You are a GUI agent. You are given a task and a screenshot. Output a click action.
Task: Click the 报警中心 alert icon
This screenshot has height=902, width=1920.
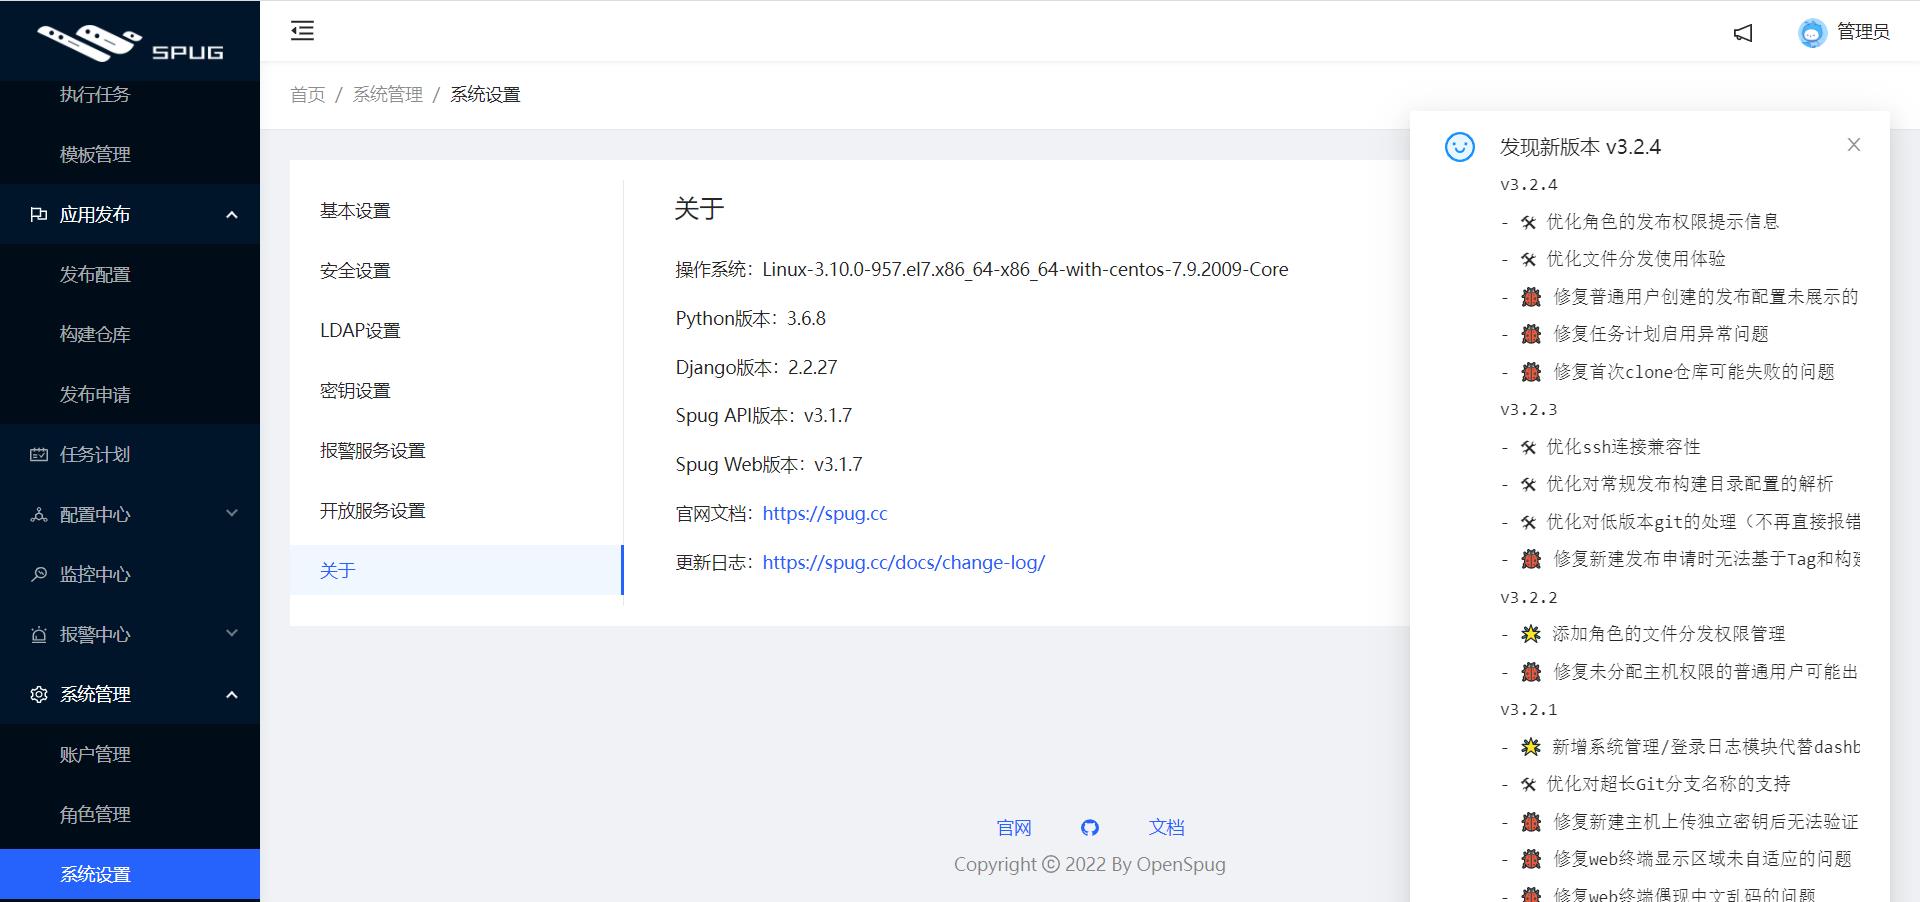pos(39,634)
